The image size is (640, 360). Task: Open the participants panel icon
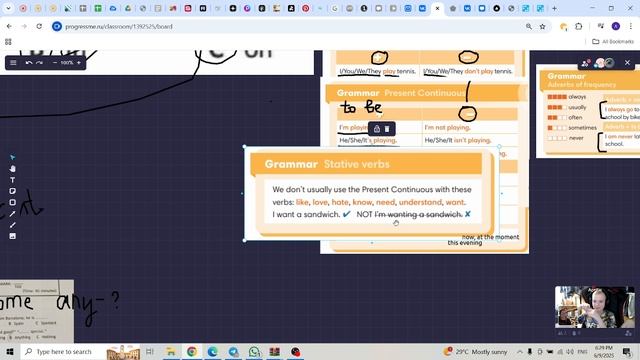tap(585, 63)
